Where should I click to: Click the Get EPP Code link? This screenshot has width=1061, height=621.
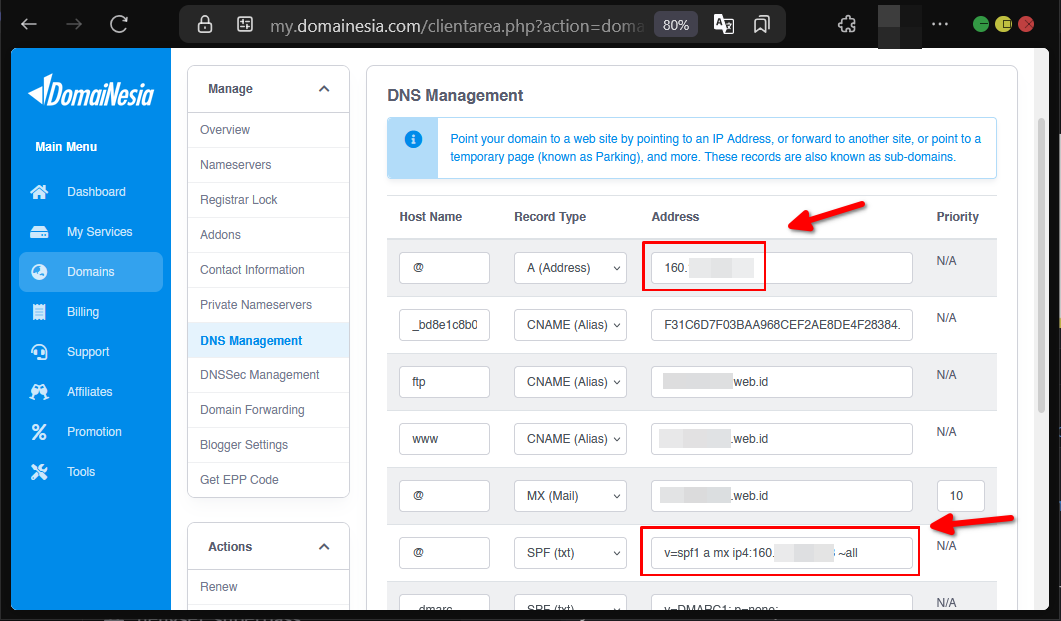click(239, 480)
